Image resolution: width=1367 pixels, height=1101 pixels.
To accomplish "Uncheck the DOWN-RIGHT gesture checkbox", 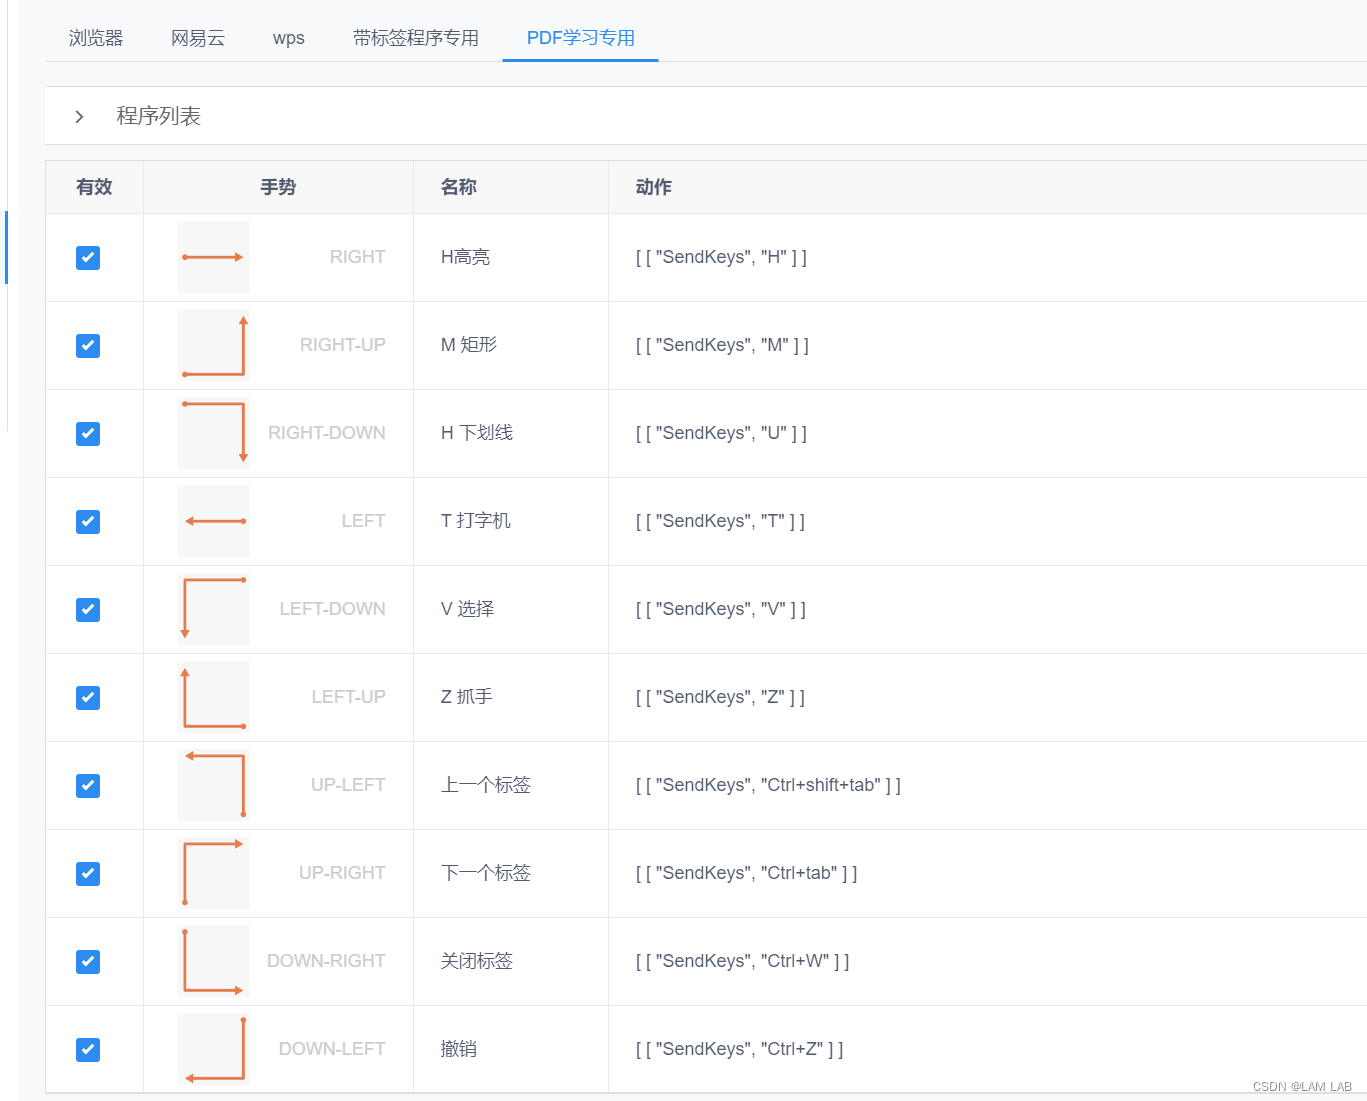I will pos(88,962).
